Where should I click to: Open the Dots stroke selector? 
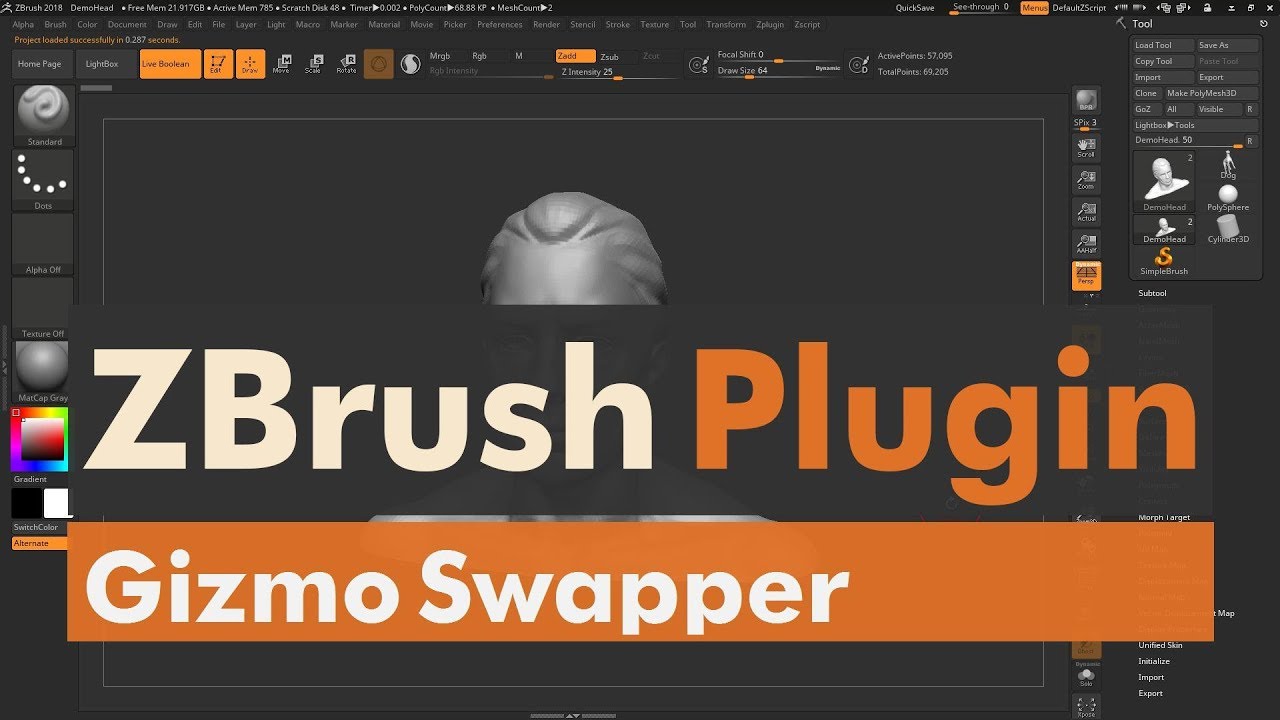click(x=44, y=180)
